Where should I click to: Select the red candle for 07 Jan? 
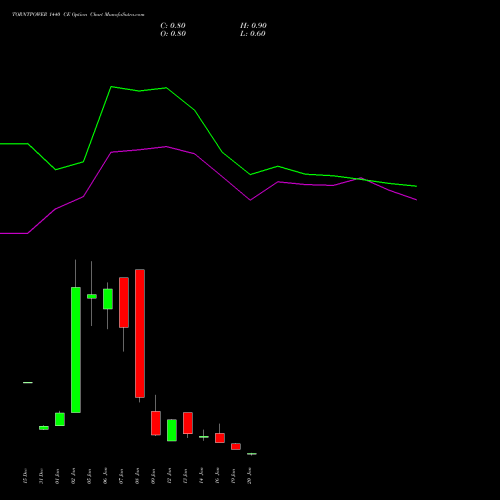click(124, 302)
